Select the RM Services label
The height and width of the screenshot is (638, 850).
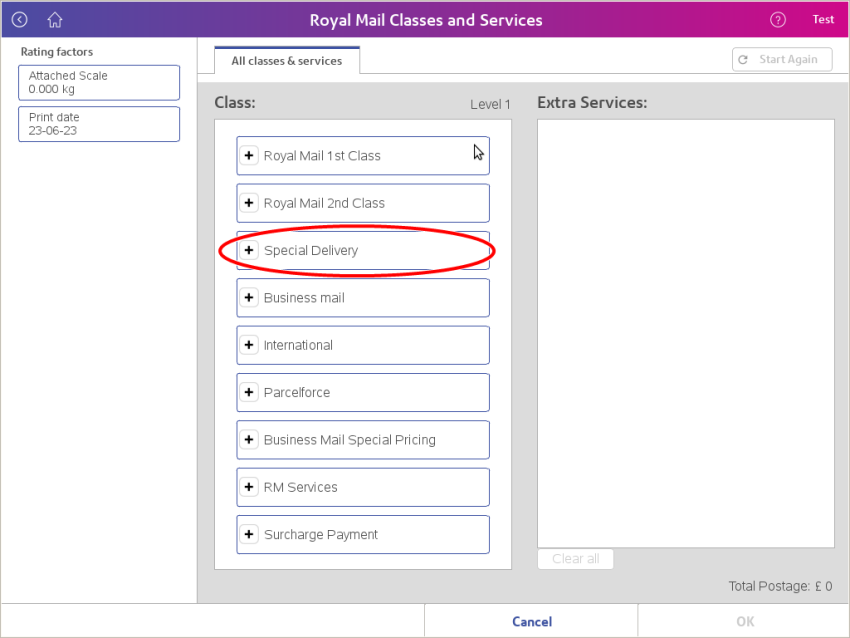300,487
